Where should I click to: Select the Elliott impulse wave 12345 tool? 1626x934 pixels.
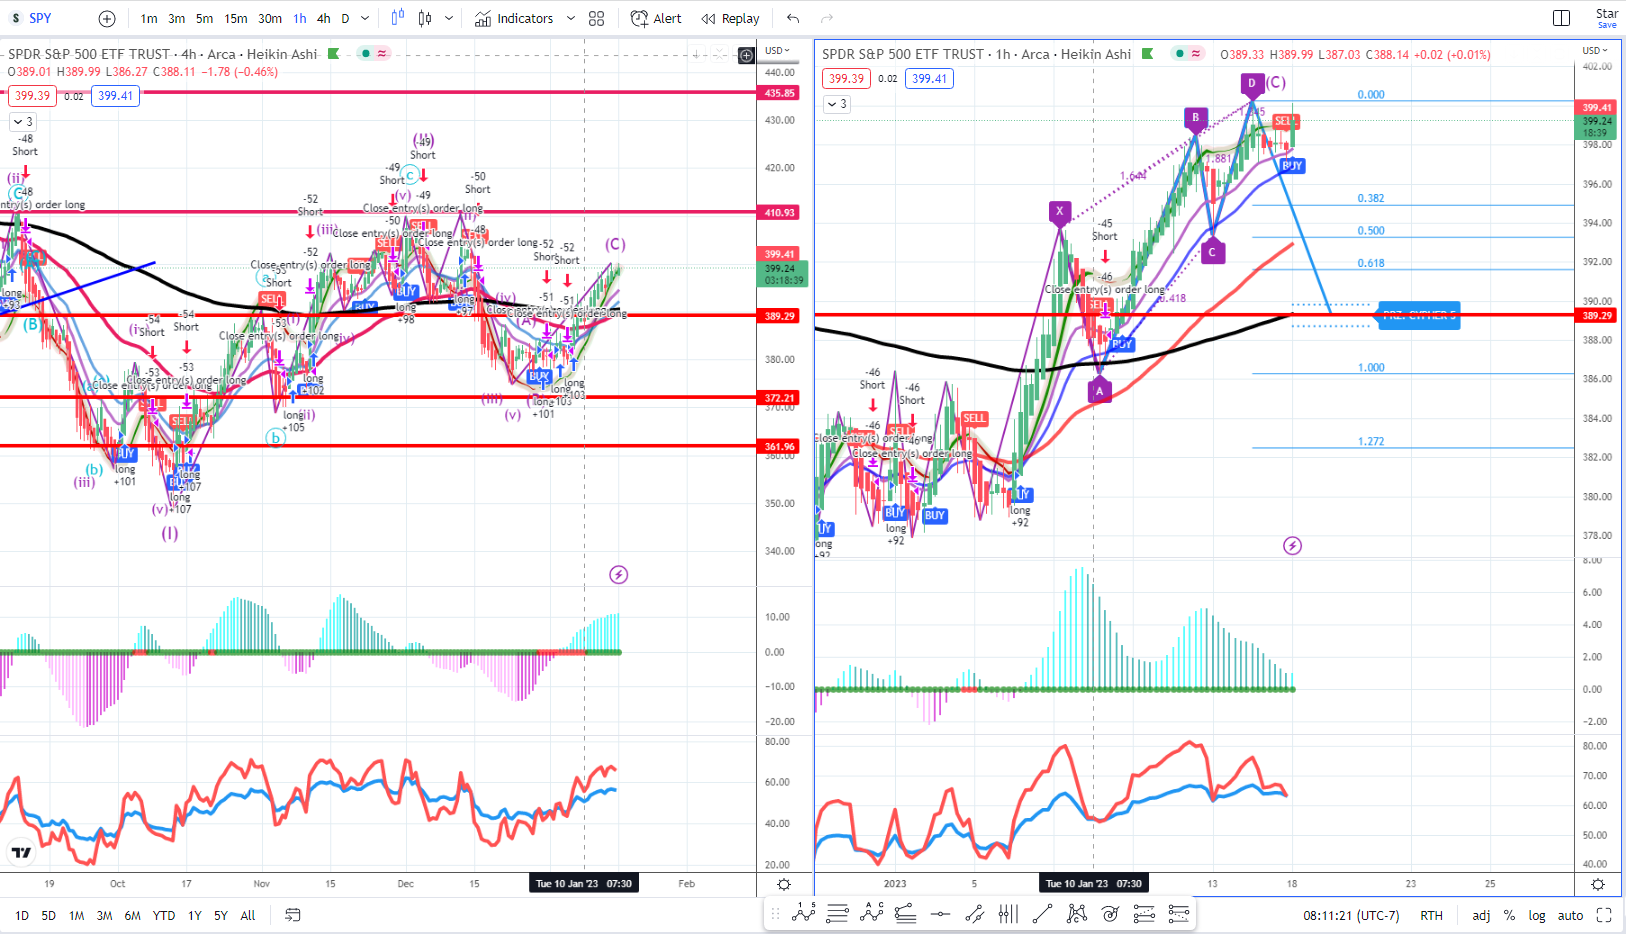(x=804, y=913)
